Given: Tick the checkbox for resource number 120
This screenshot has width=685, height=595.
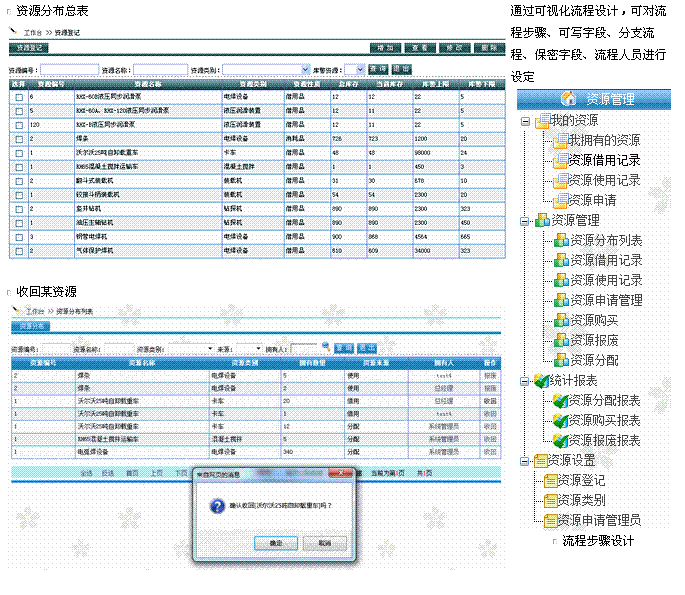Looking at the screenshot, I should pos(19,125).
